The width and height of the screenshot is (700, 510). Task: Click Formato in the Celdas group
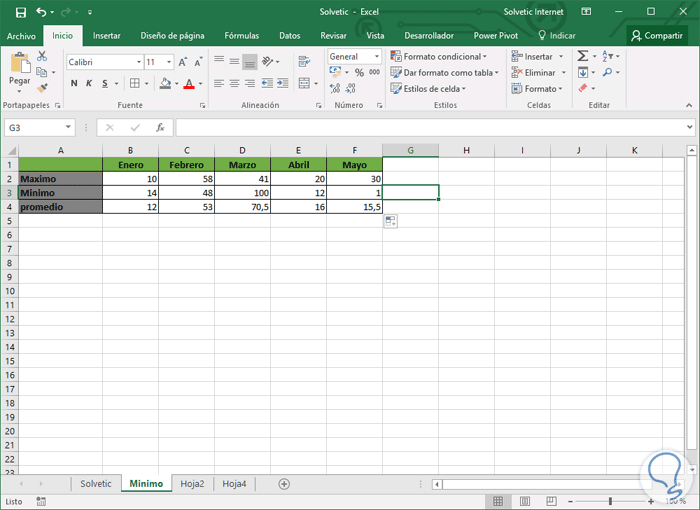pyautogui.click(x=537, y=89)
